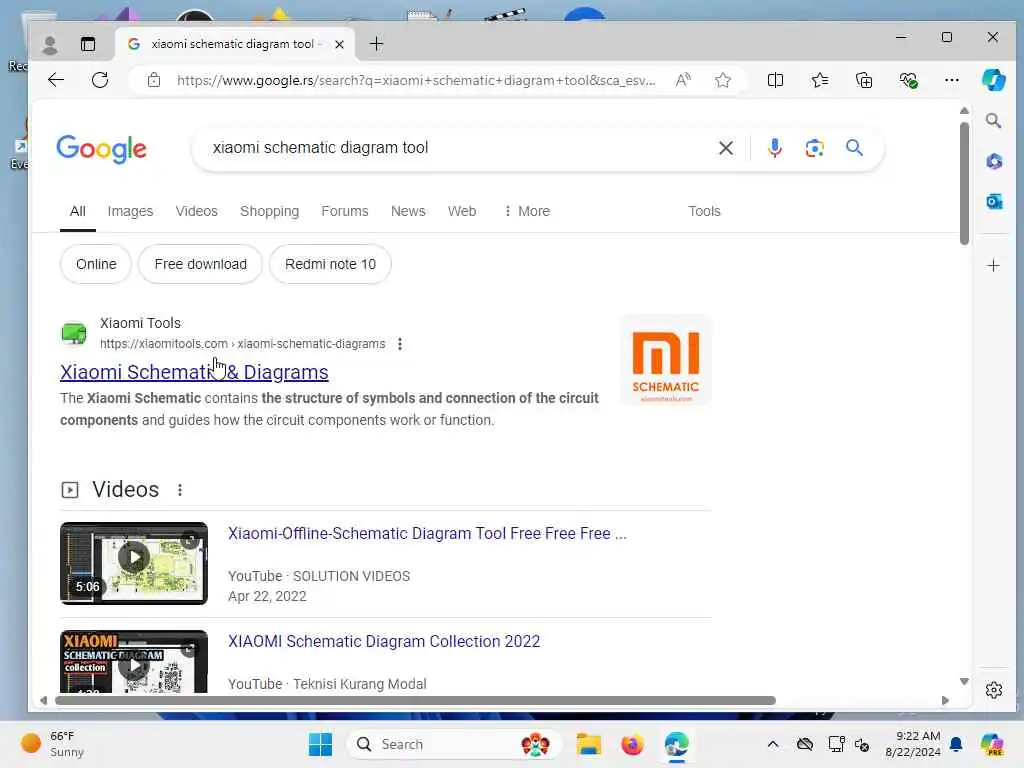Viewport: 1024px width, 768px height.
Task: Click the horizontal page scrollbar thumb
Action: tap(415, 701)
